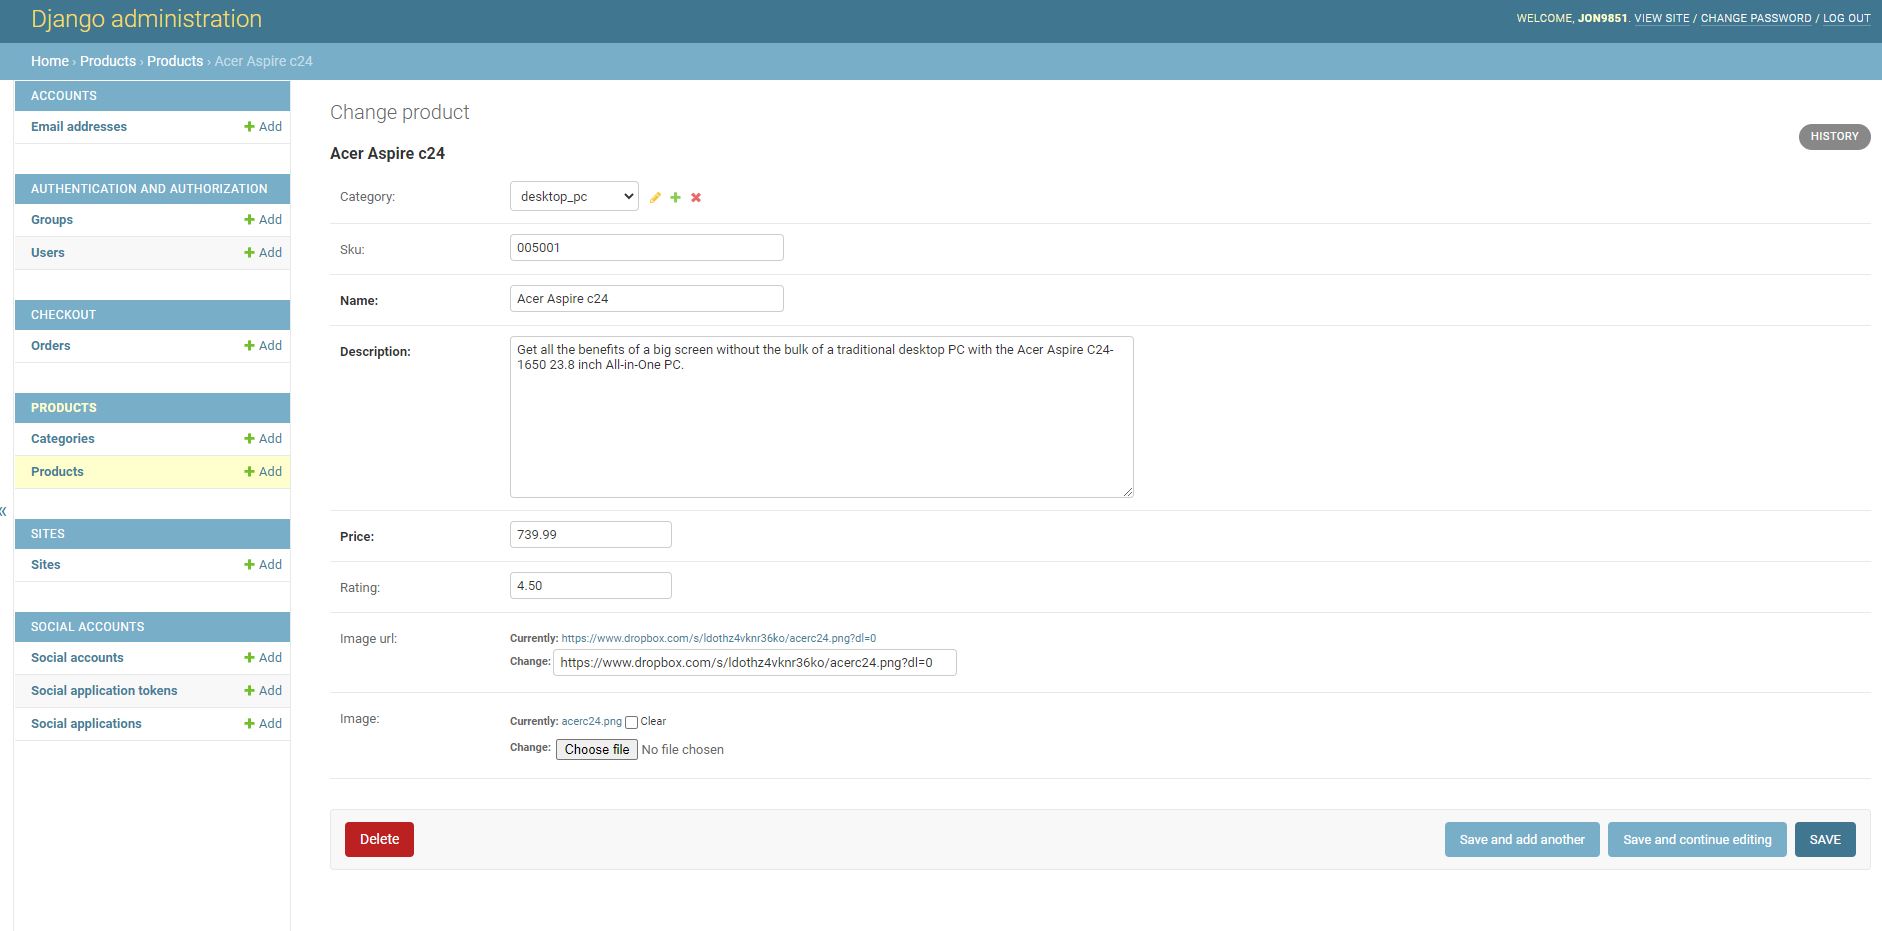
Task: Add a new Social application from sidebar
Action: pos(263,724)
